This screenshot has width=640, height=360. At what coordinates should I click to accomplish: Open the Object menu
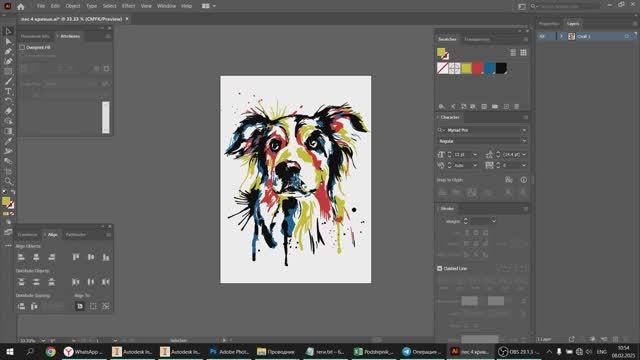[x=73, y=6]
